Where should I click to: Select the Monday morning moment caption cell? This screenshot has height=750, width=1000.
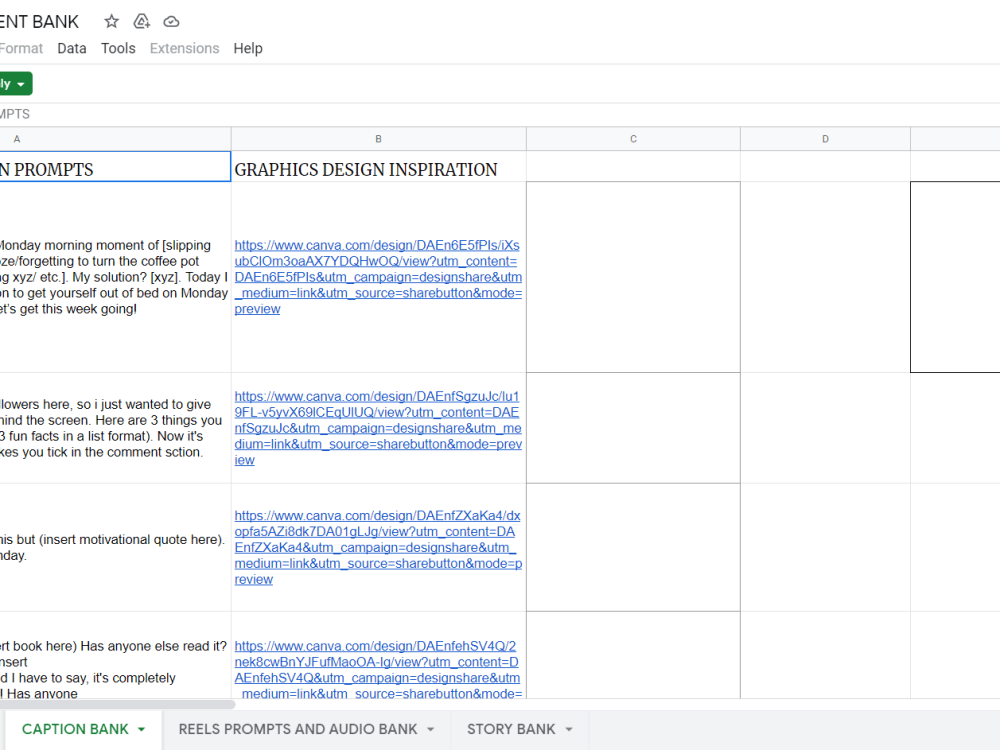[x=115, y=277]
